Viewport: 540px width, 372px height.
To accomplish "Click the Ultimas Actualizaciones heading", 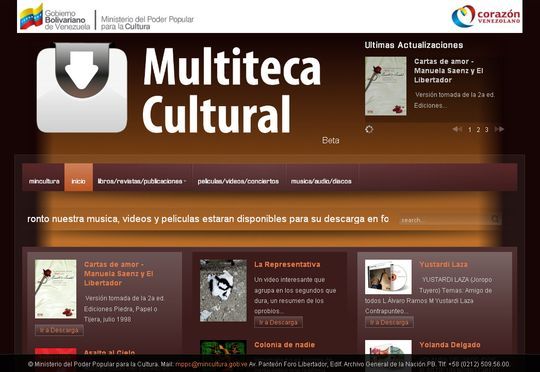I will [414, 45].
